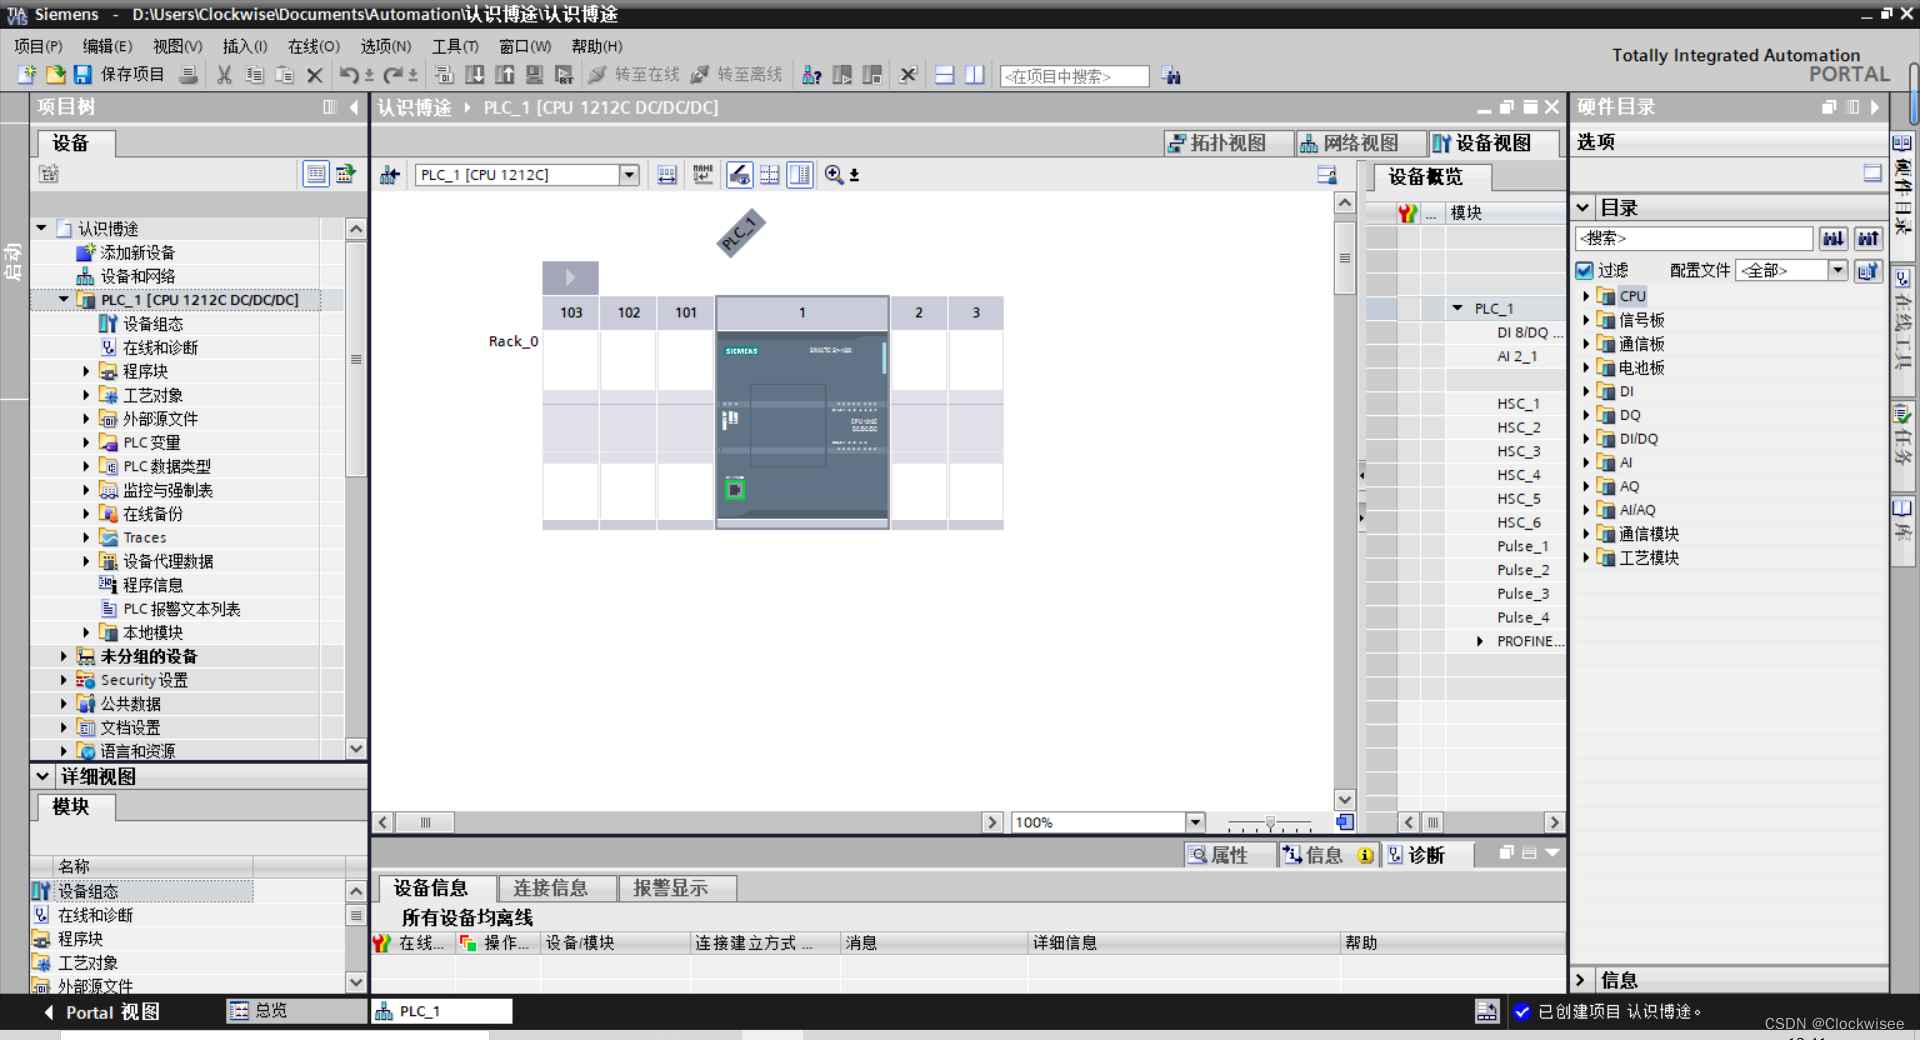Collapse the PLC_1 [CPU 1212C DC/DC/DC] node
1920x1040 pixels.
(64, 299)
